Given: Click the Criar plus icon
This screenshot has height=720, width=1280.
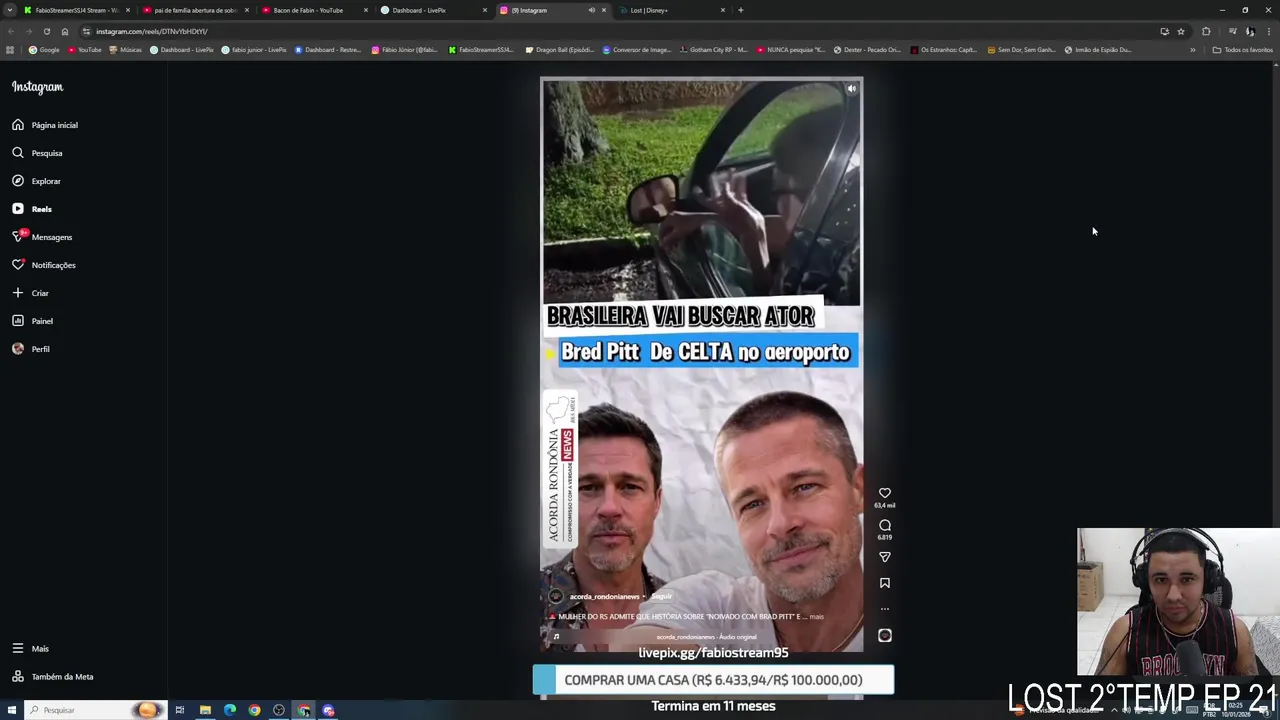Looking at the screenshot, I should click(18, 293).
